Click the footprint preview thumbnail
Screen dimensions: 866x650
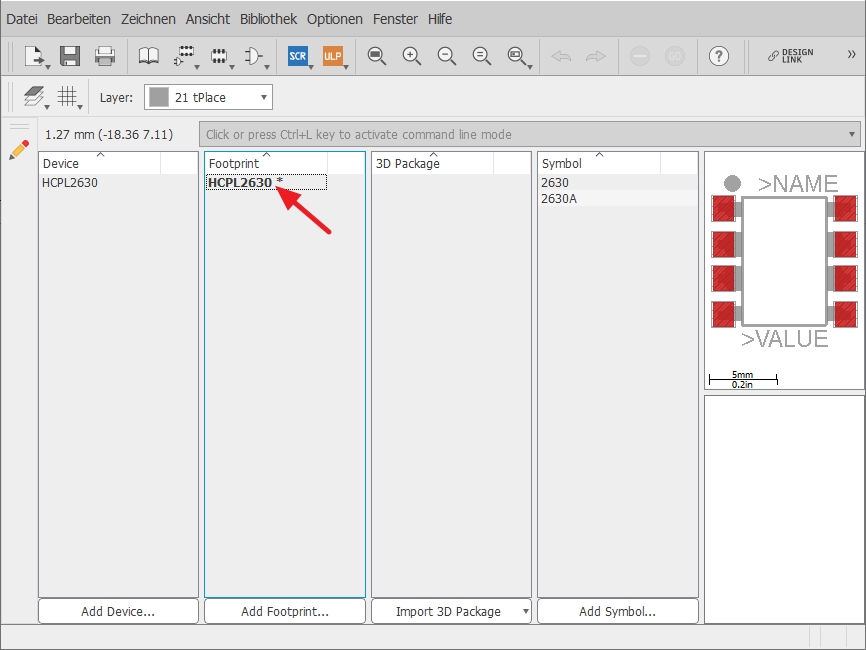coord(784,271)
